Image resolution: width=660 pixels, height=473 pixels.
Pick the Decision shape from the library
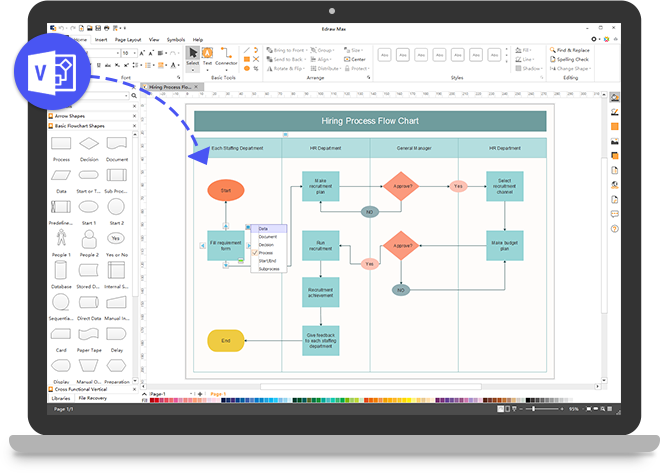[x=89, y=148]
